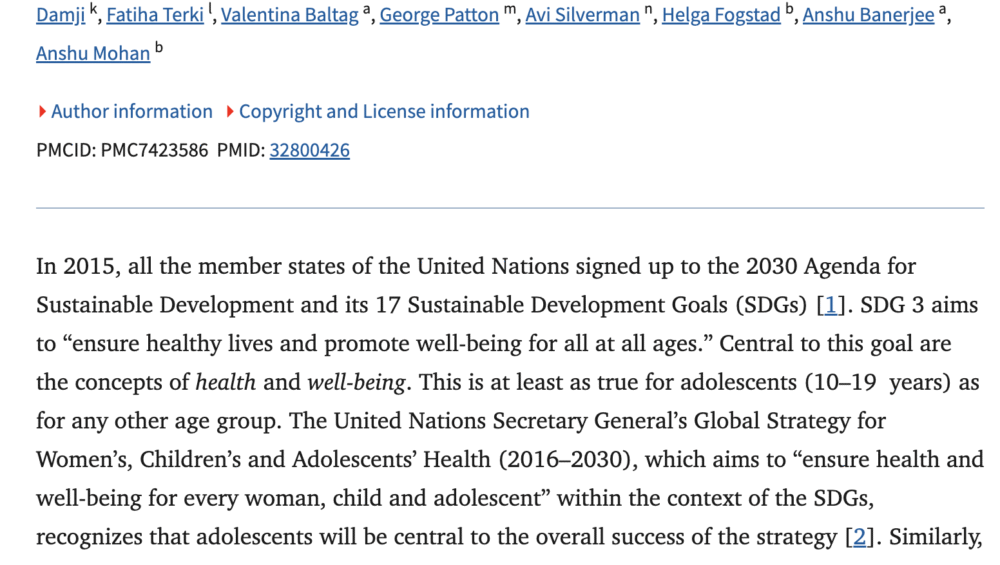1000x565 pixels.
Task: Open the Anshu Mohan author link
Action: [x=93, y=54]
